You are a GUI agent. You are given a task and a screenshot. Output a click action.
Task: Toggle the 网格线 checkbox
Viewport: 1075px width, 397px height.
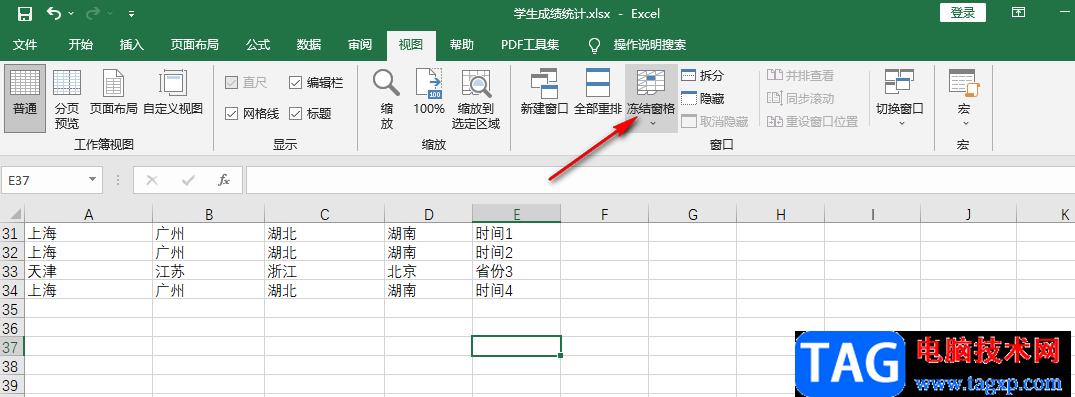coord(252,113)
